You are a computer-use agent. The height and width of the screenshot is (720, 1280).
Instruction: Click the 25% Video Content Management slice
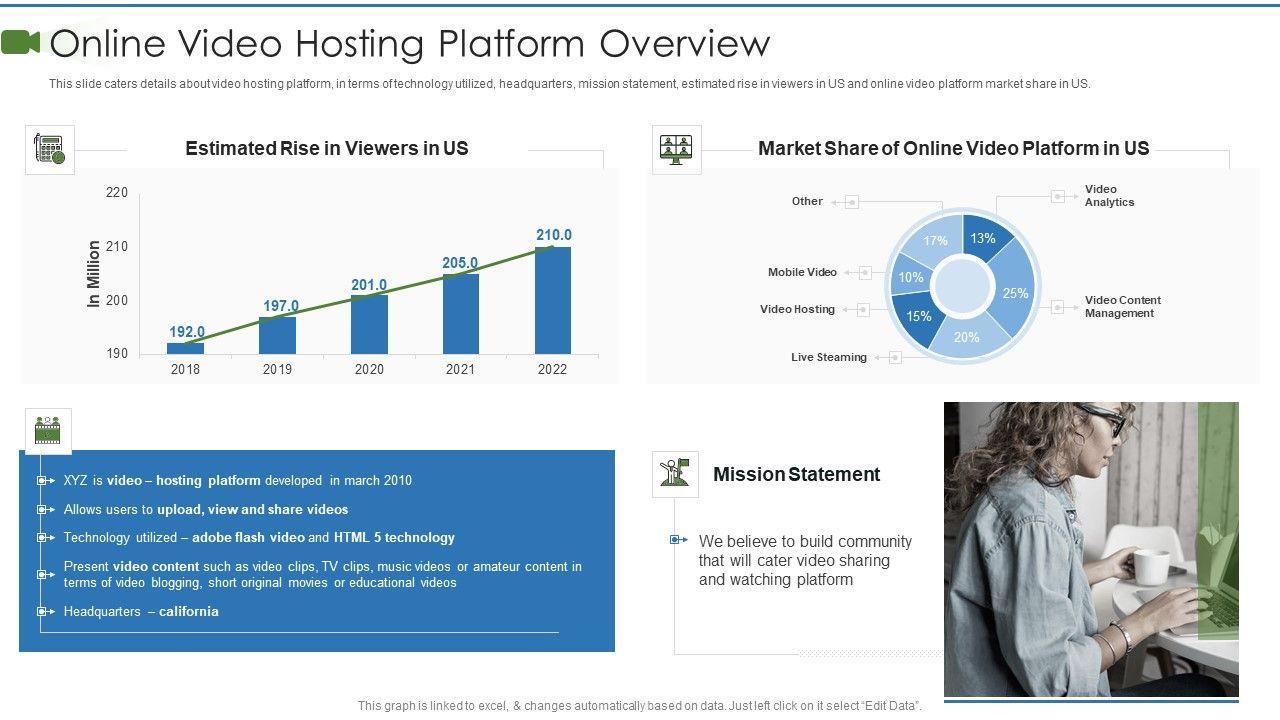(1015, 292)
